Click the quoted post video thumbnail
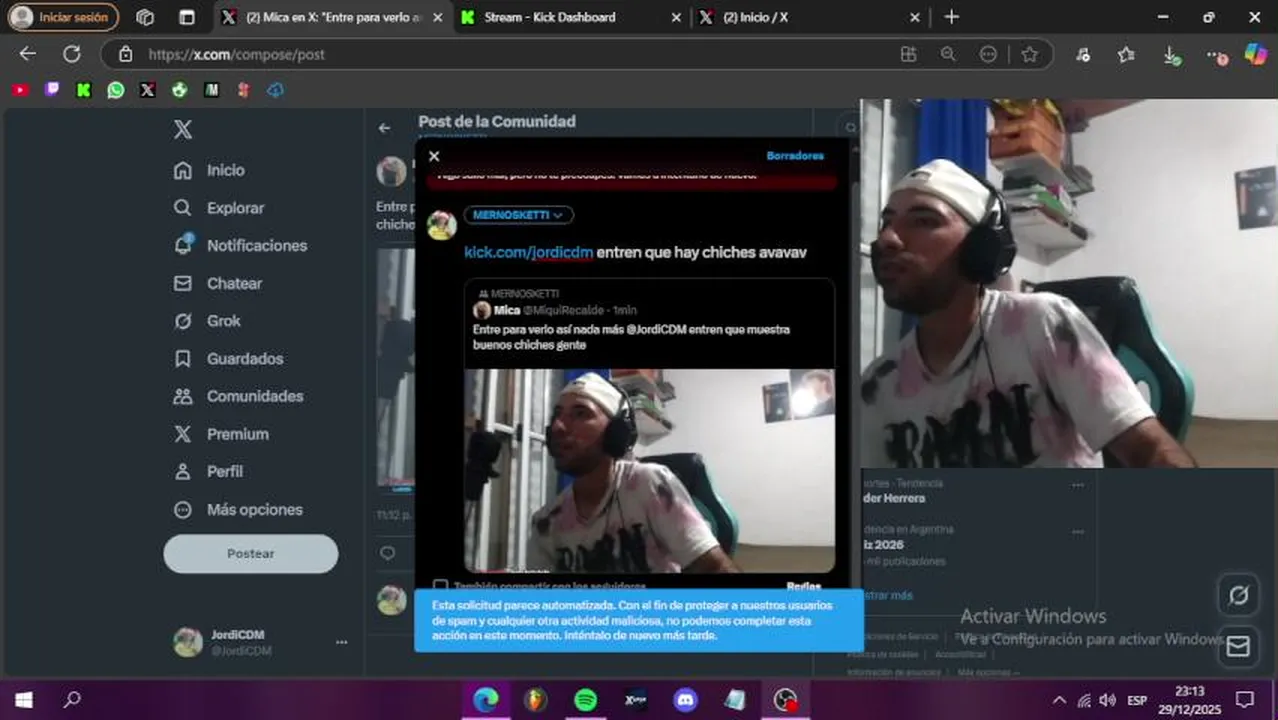Viewport: 1278px width, 720px height. tap(650, 471)
